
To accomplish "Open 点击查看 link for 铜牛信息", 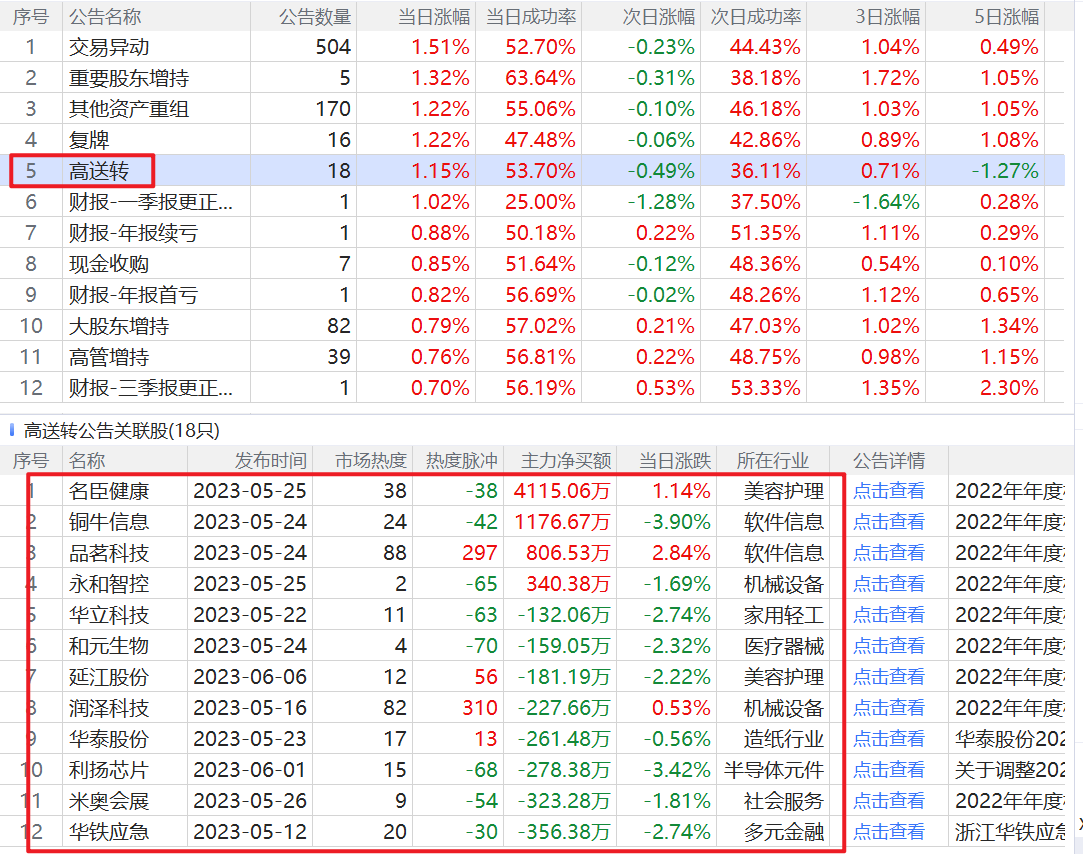I will (889, 522).
